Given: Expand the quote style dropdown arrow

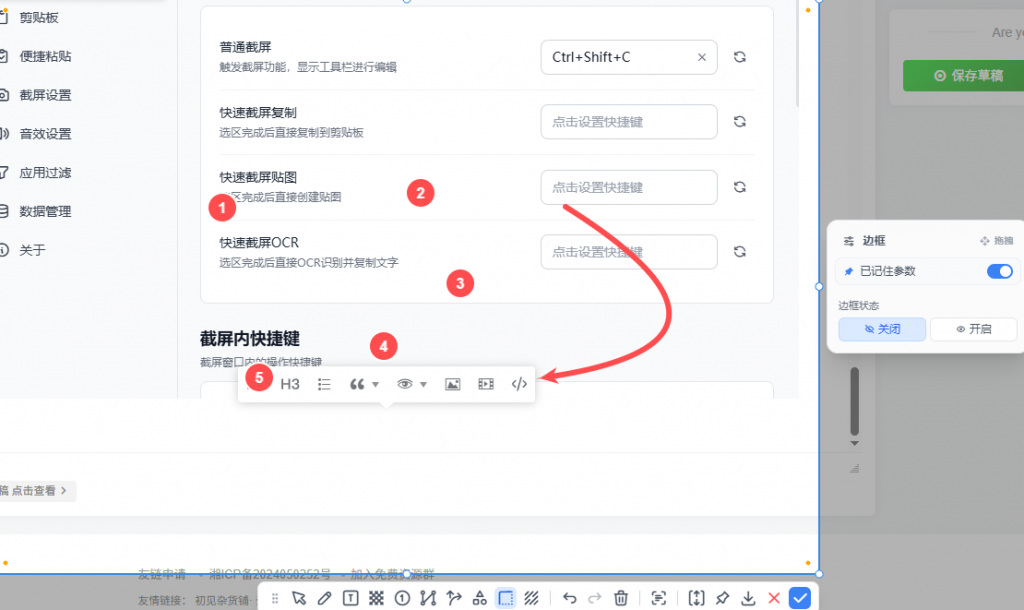Looking at the screenshot, I should pyautogui.click(x=376, y=384).
